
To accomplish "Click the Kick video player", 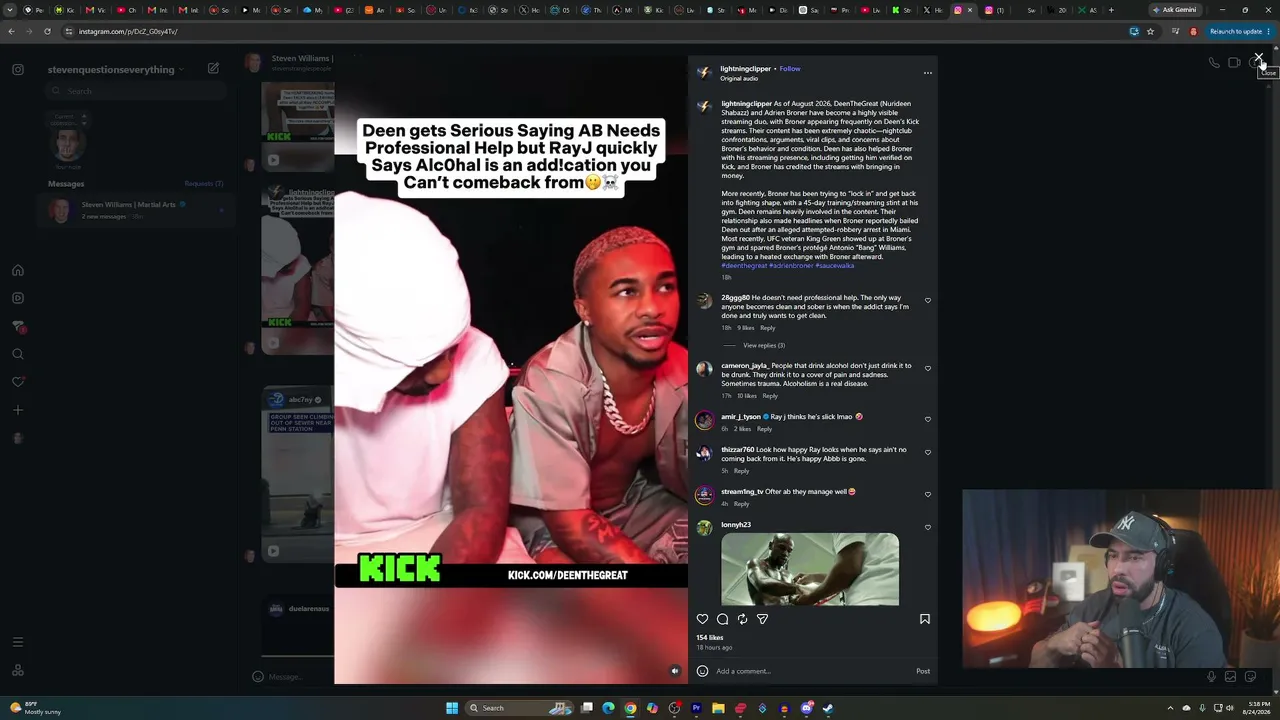I will click(511, 370).
